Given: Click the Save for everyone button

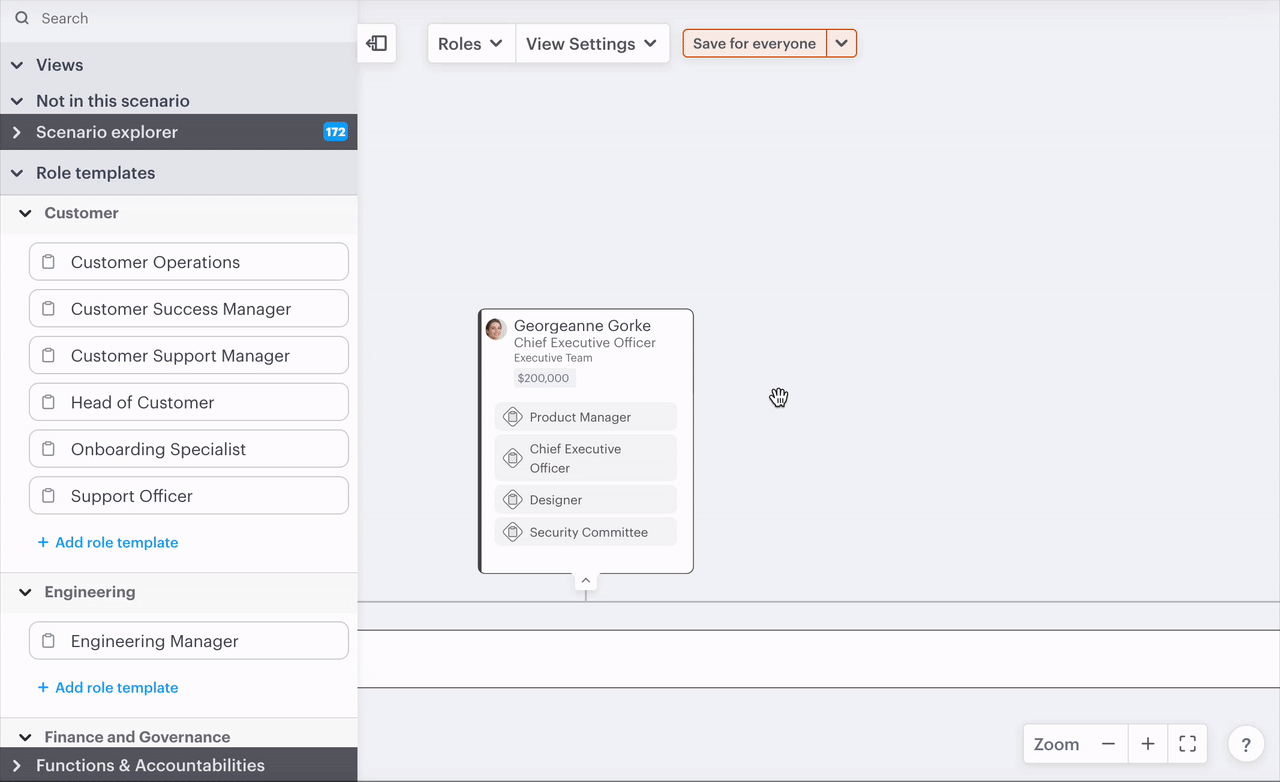Looking at the screenshot, I should point(754,43).
